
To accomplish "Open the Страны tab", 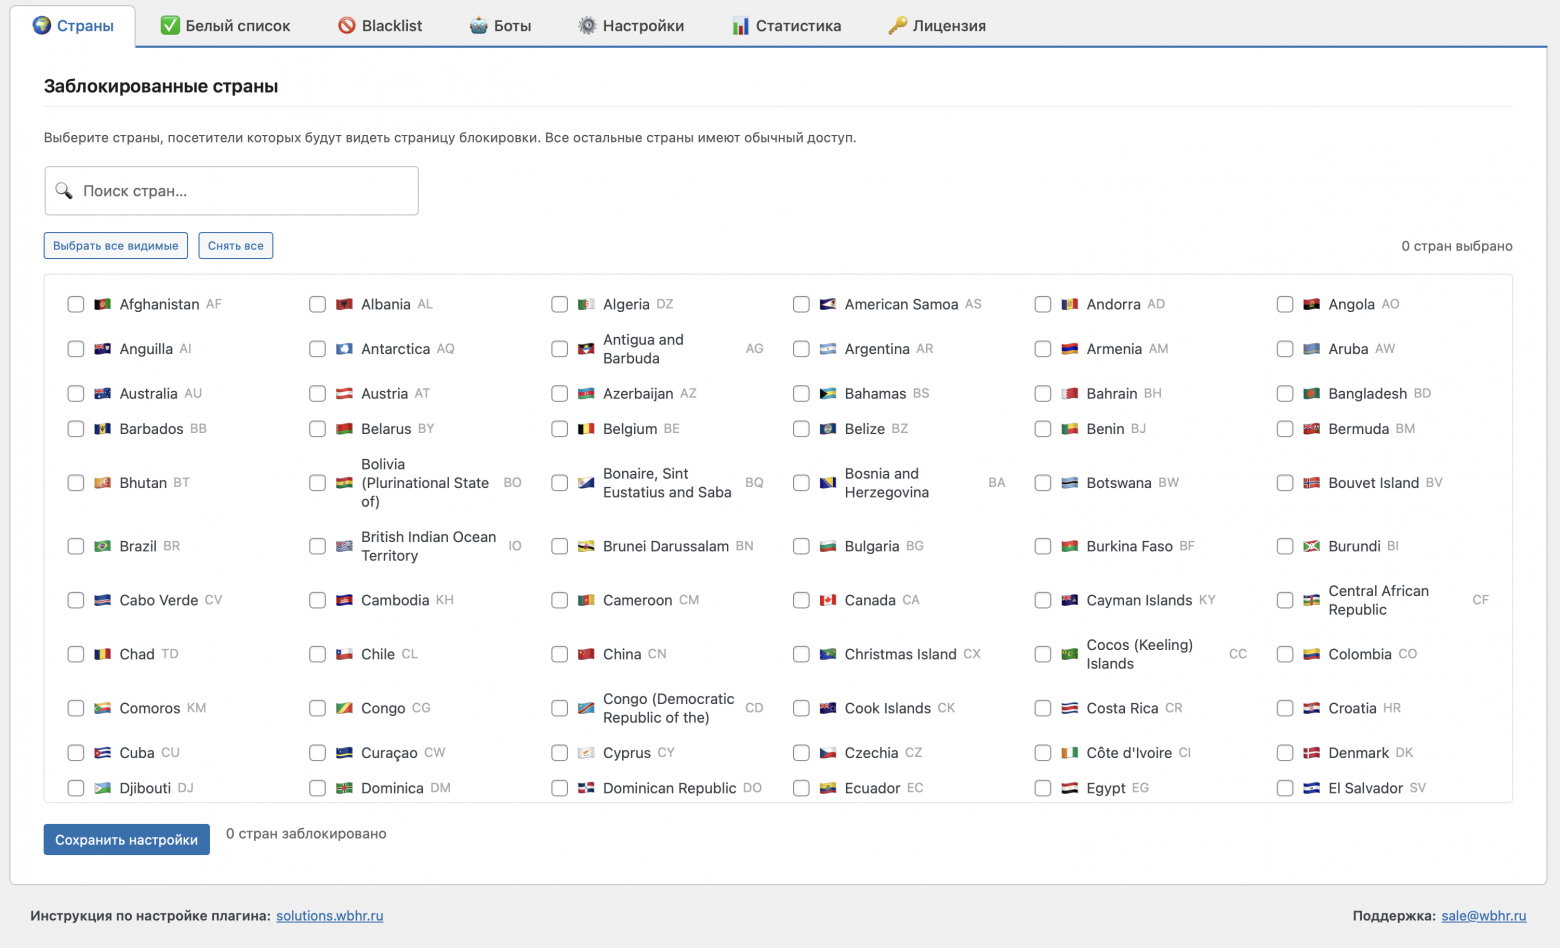I will click(x=73, y=26).
